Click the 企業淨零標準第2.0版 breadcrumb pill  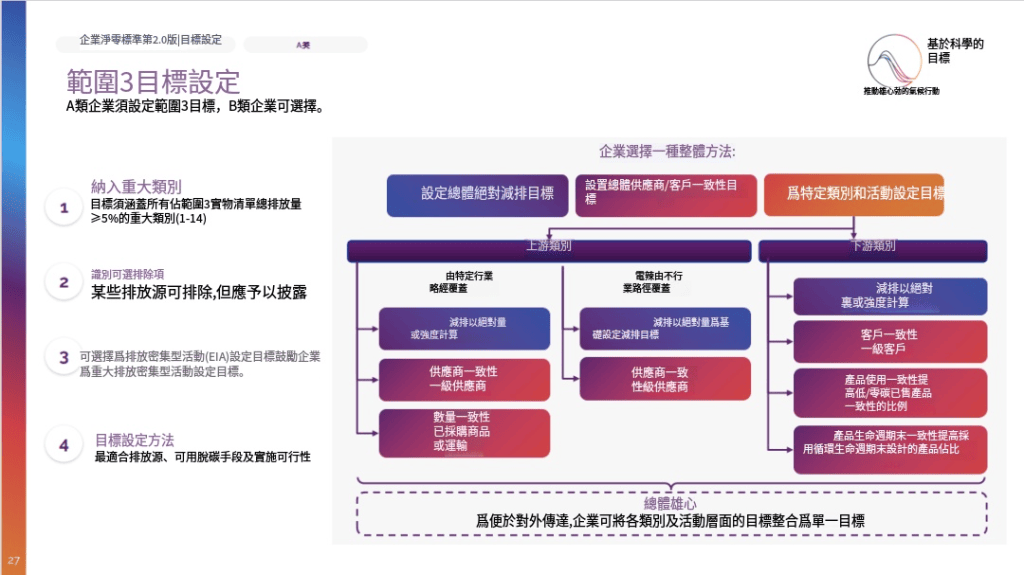tap(146, 42)
